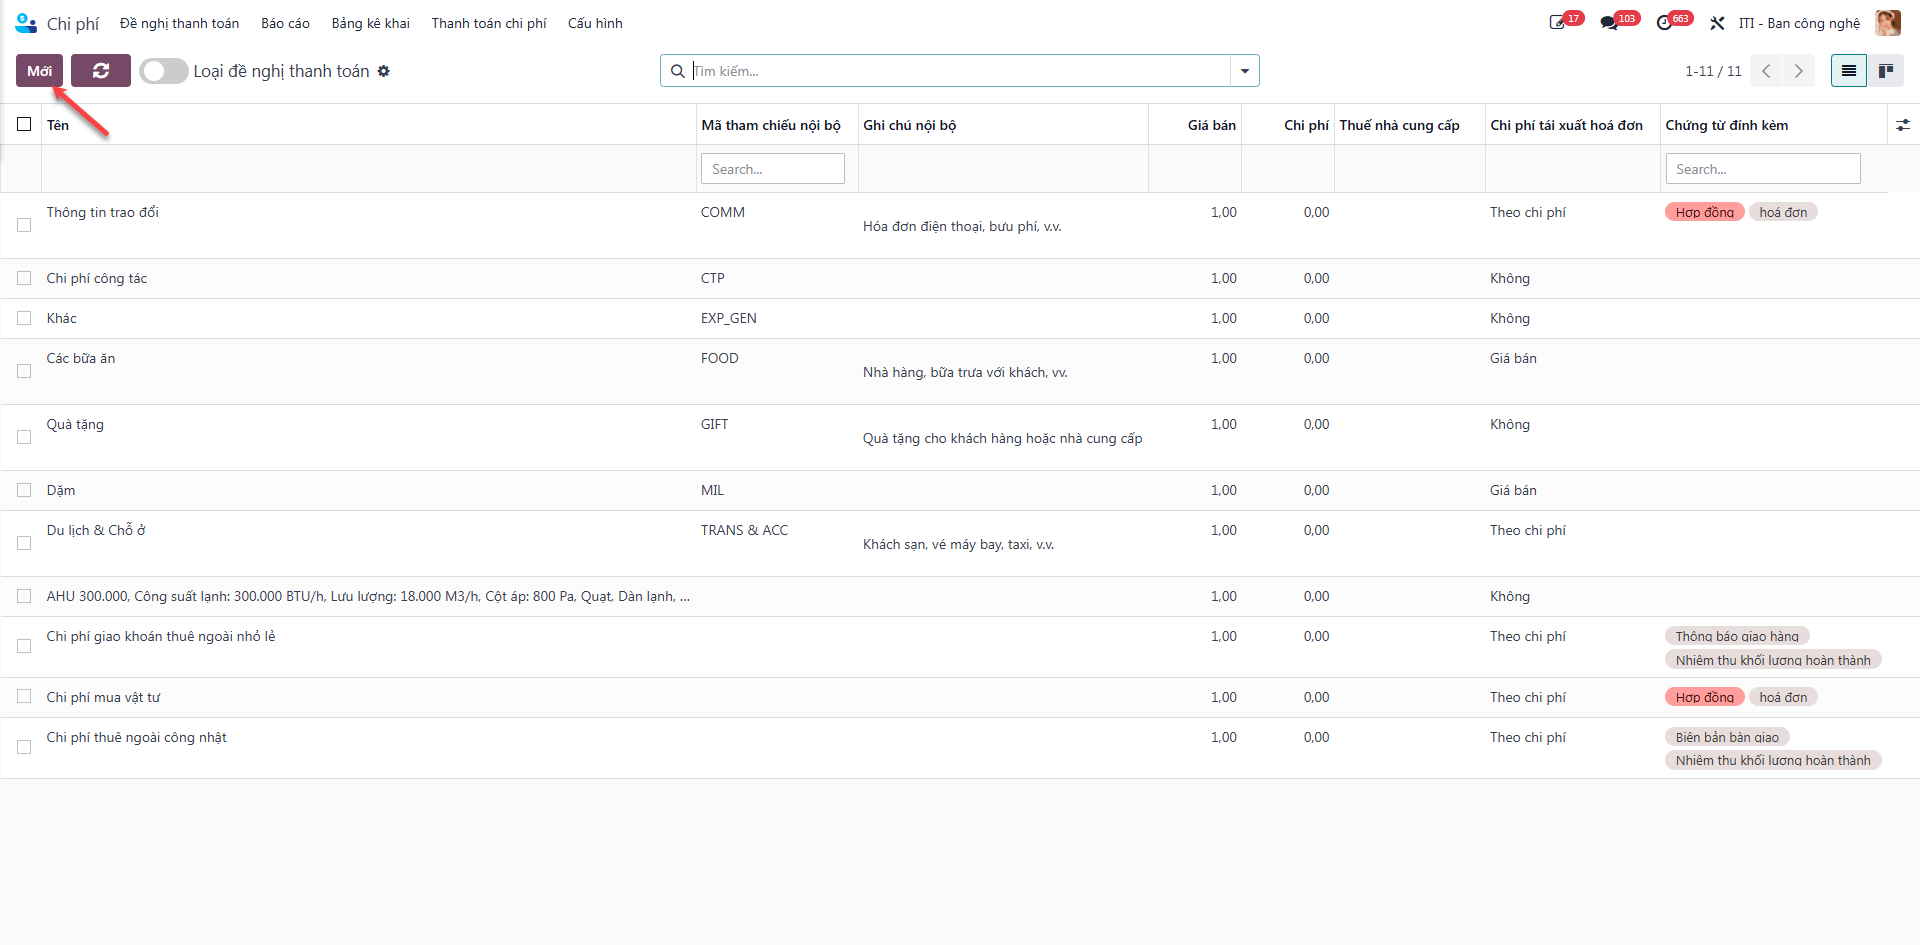
Task: Open the user avatar menu
Action: point(1888,23)
